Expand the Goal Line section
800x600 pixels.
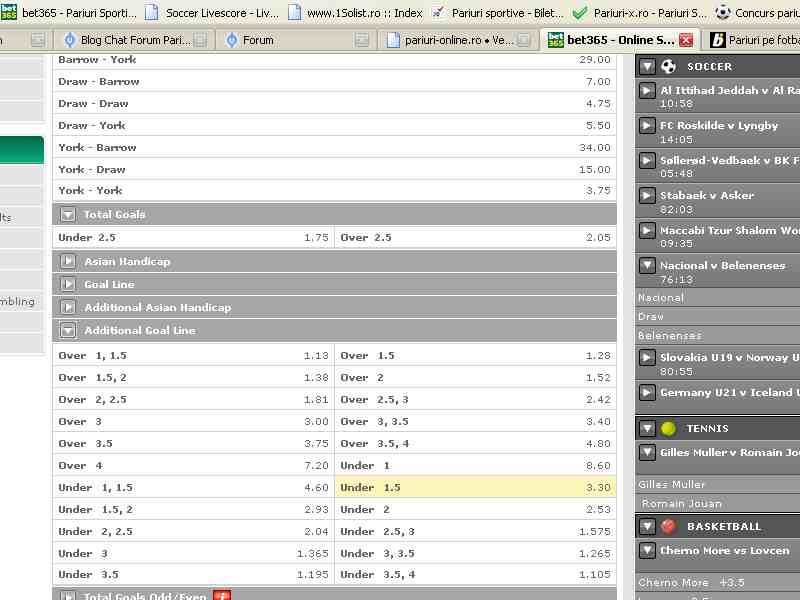tap(68, 284)
